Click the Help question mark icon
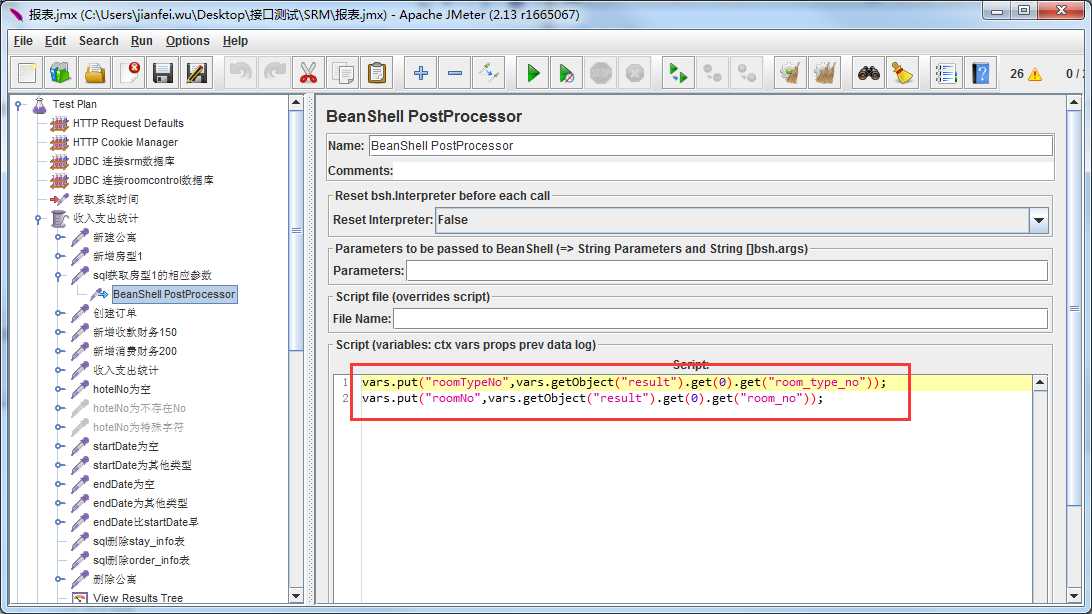The height and width of the screenshot is (614, 1092). click(981, 73)
